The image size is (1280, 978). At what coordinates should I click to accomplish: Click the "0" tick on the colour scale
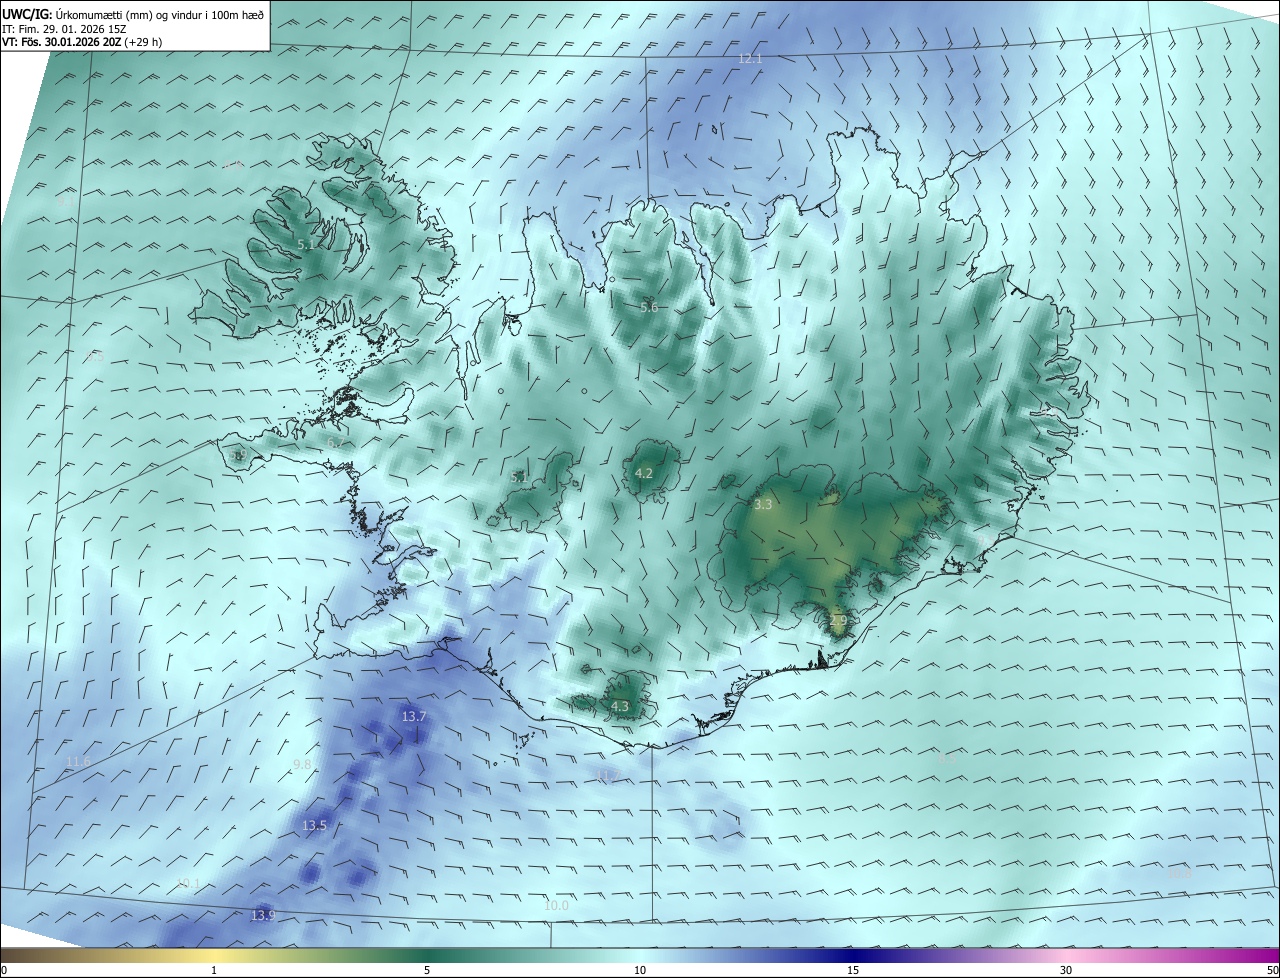(x=4, y=971)
